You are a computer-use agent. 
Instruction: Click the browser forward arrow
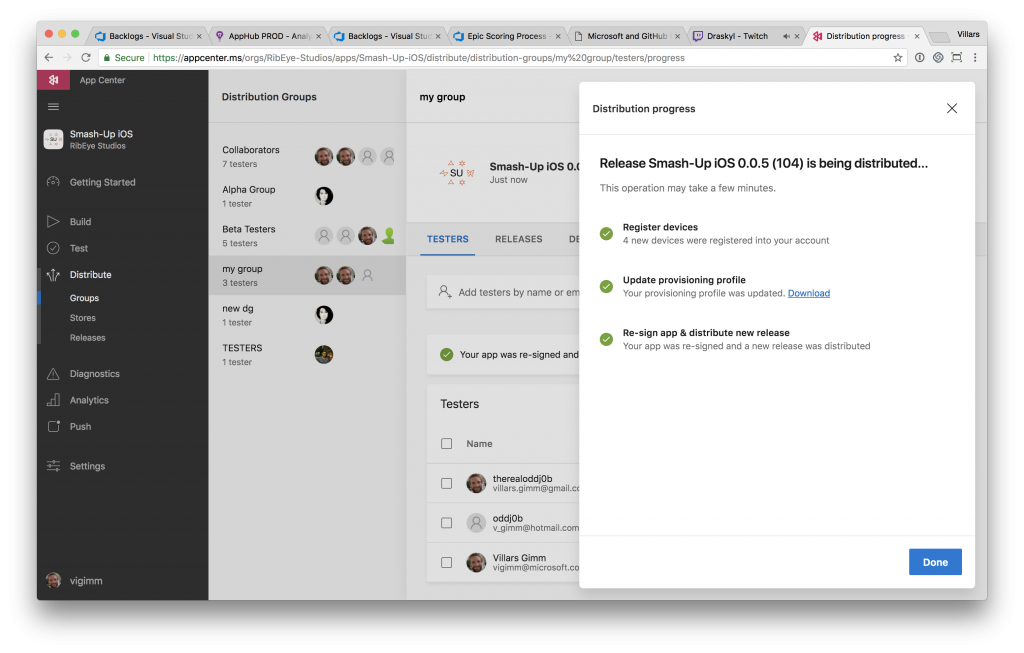[x=67, y=57]
